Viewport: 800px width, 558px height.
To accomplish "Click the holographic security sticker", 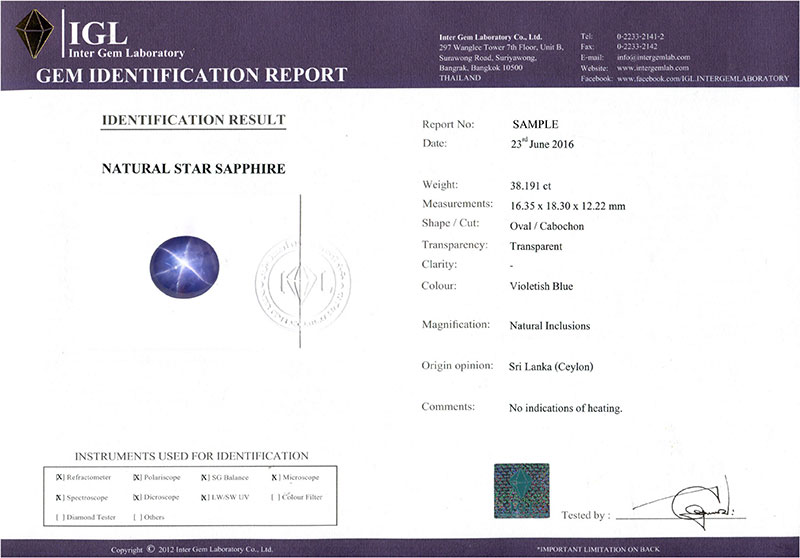I will pos(521,491).
